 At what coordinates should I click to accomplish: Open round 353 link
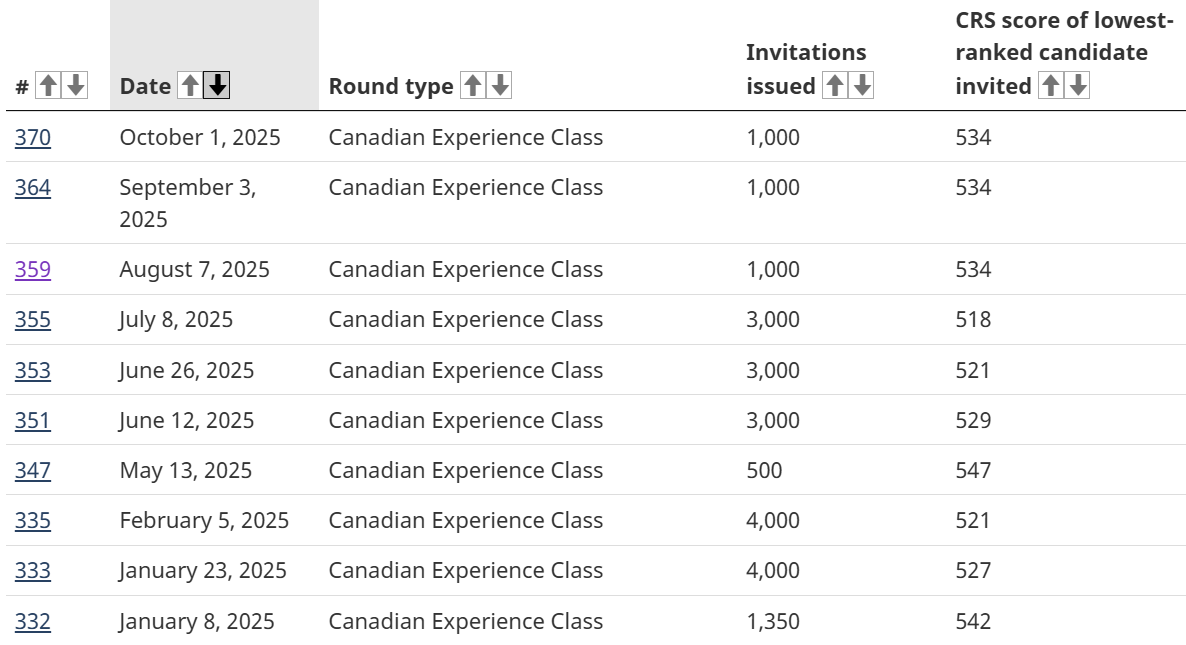point(33,371)
